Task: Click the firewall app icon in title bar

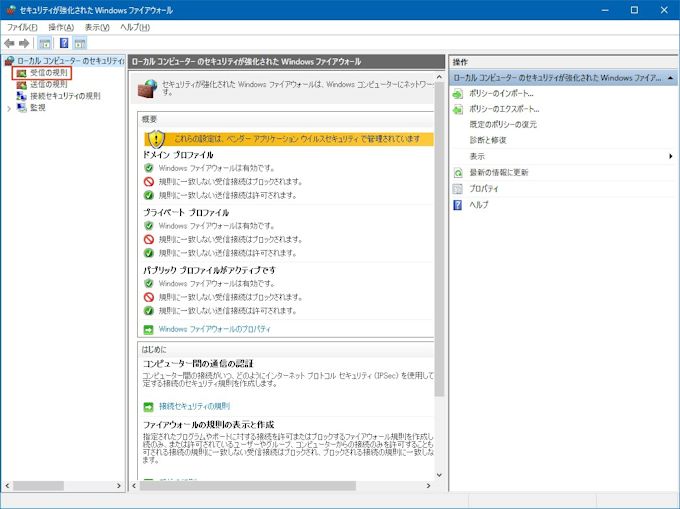Action: [x=11, y=10]
